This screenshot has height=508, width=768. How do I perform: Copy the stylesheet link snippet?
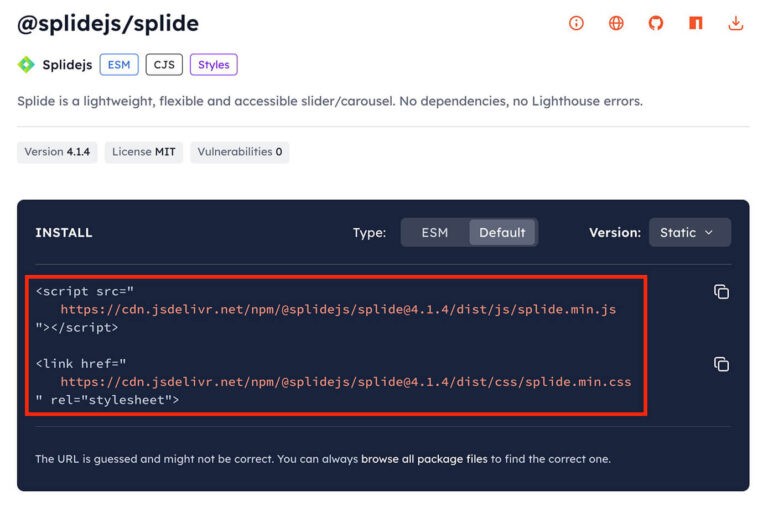click(x=721, y=364)
